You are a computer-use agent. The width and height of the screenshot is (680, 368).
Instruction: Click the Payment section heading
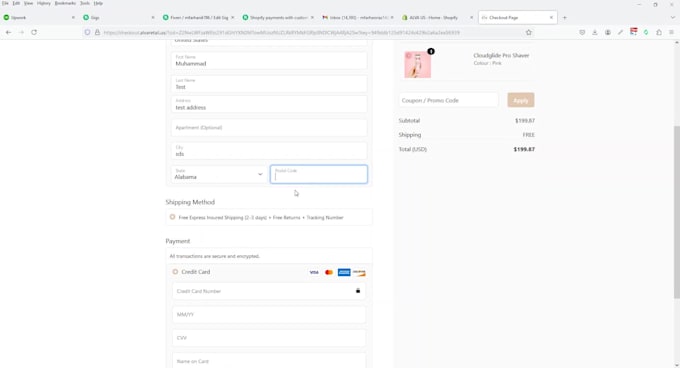[178, 241]
